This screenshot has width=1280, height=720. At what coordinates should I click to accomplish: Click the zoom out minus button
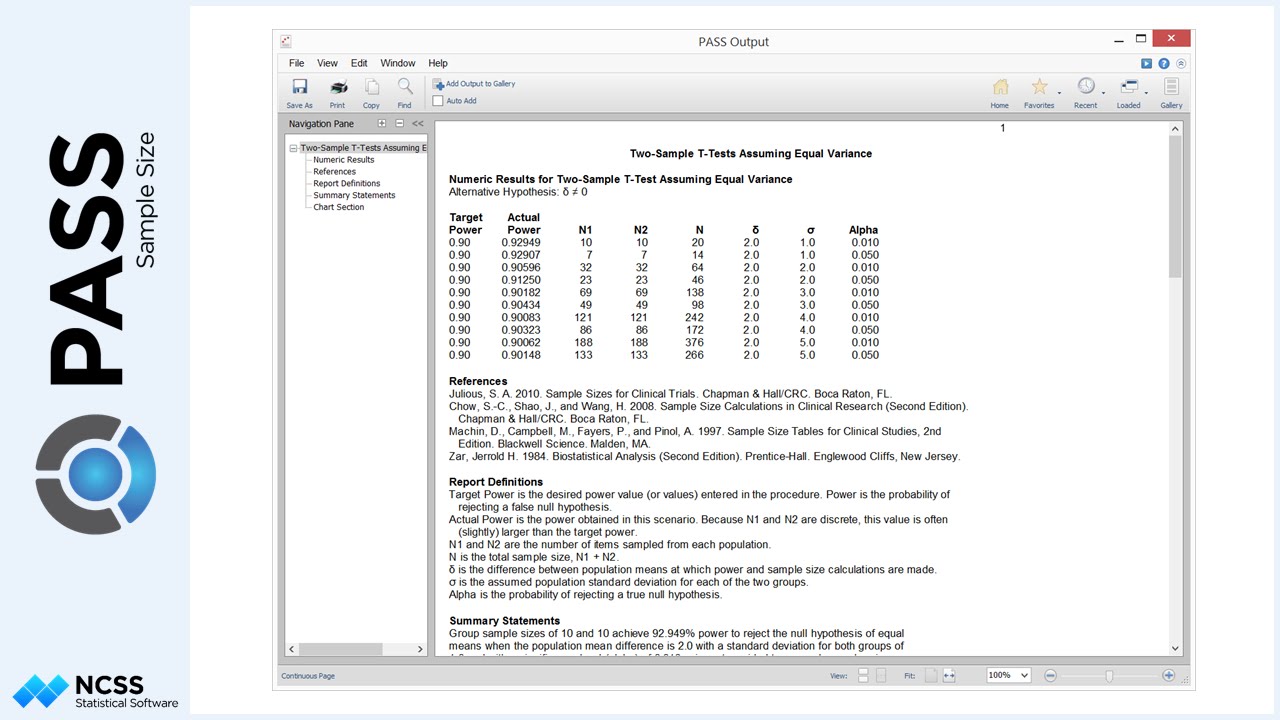1050,676
